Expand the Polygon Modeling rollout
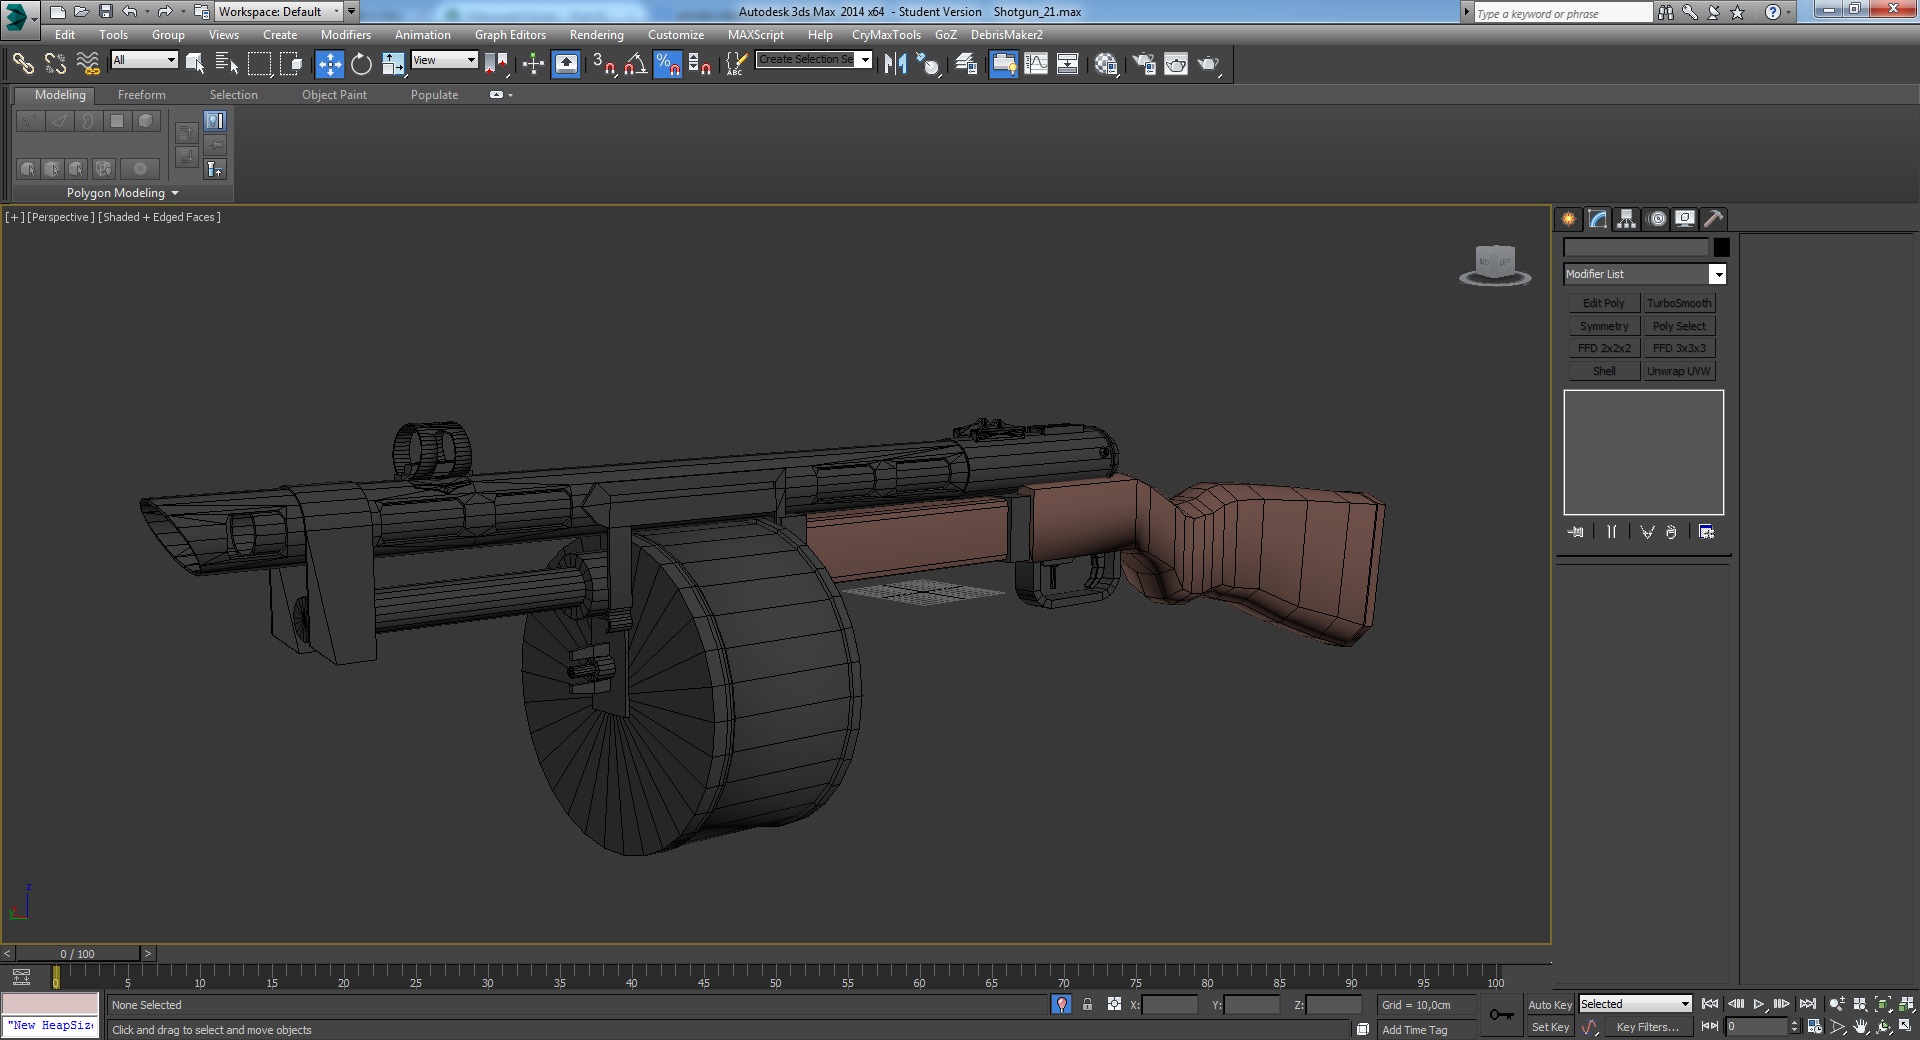Image resolution: width=1920 pixels, height=1040 pixels. 122,193
